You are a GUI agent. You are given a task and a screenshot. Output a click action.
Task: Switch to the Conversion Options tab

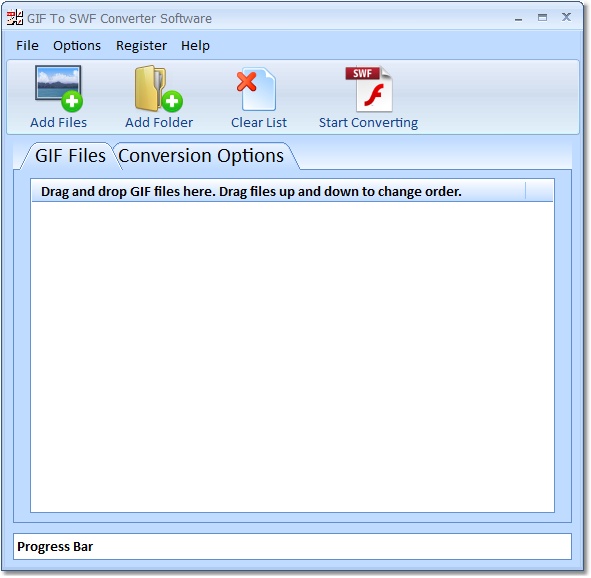tap(201, 156)
